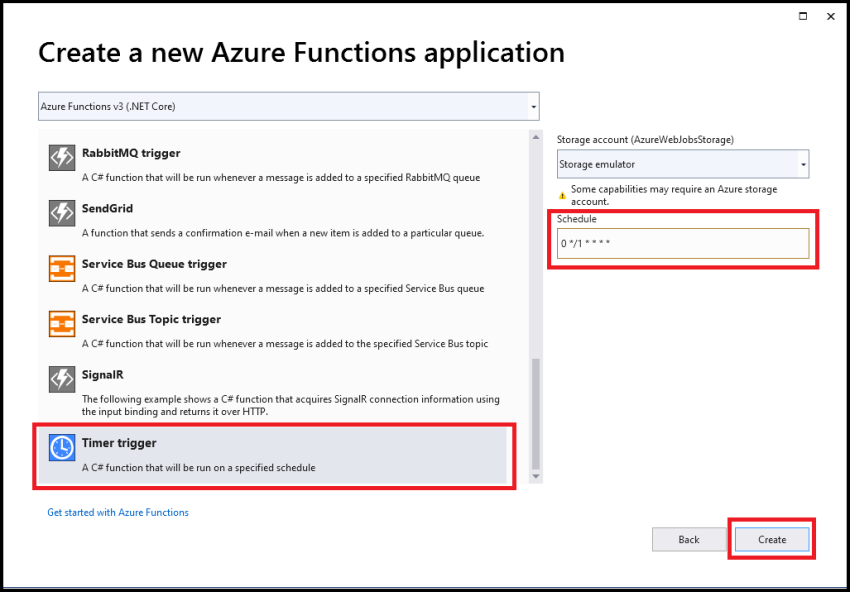This screenshot has width=850, height=592.
Task: Click the Service Bus Queue trigger icon
Action: [62, 269]
